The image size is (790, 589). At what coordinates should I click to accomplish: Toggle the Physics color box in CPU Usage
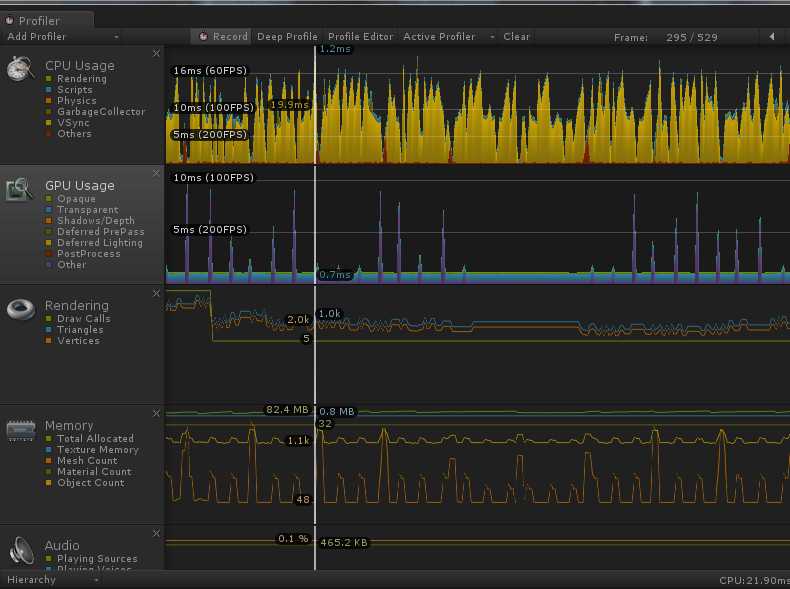click(x=49, y=101)
